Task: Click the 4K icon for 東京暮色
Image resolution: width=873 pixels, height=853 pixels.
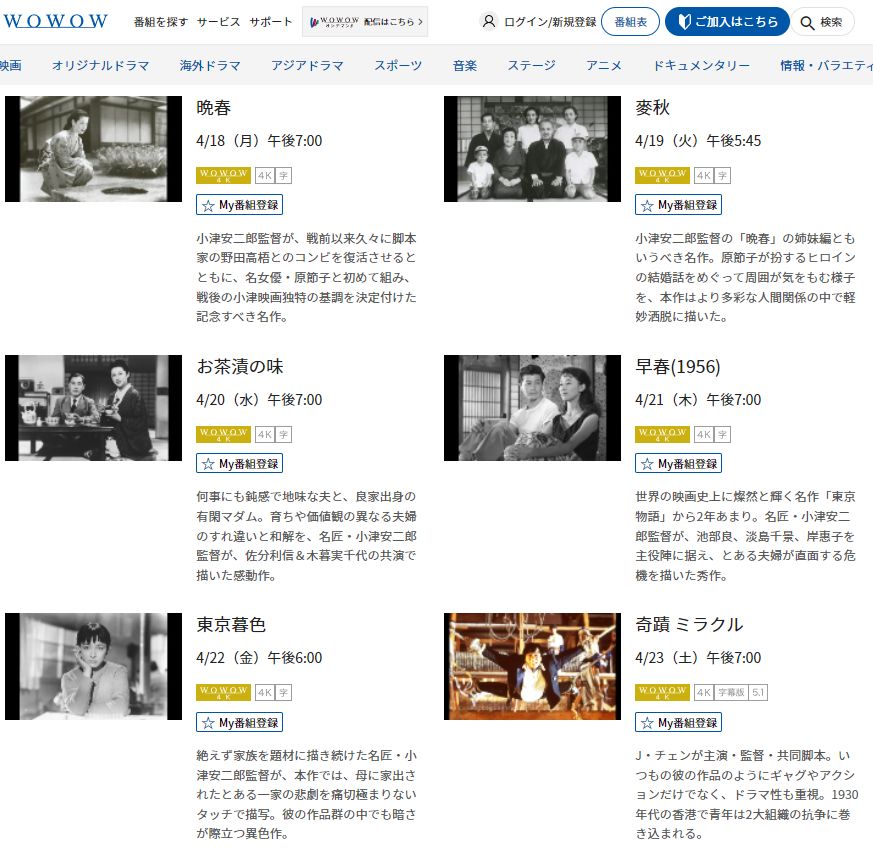Action: [x=264, y=693]
